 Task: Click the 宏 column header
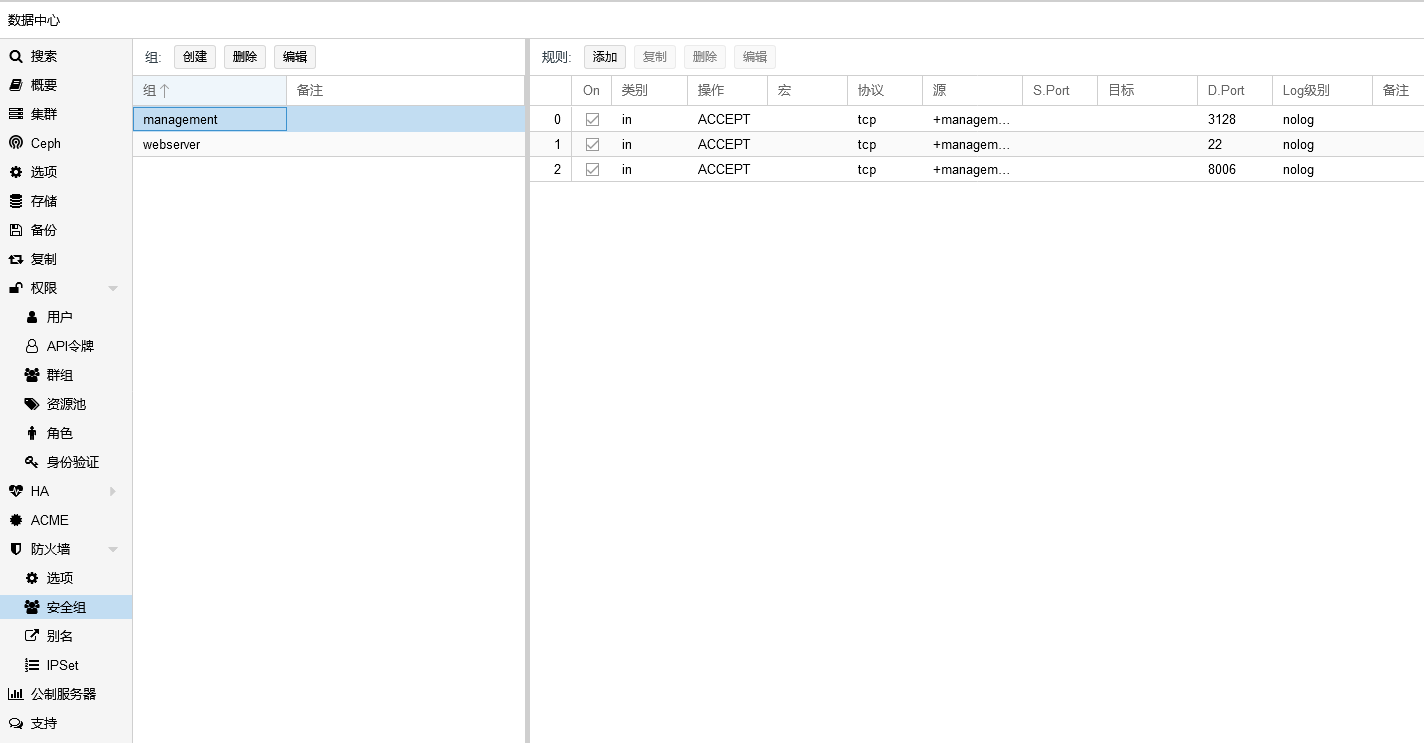click(x=807, y=90)
